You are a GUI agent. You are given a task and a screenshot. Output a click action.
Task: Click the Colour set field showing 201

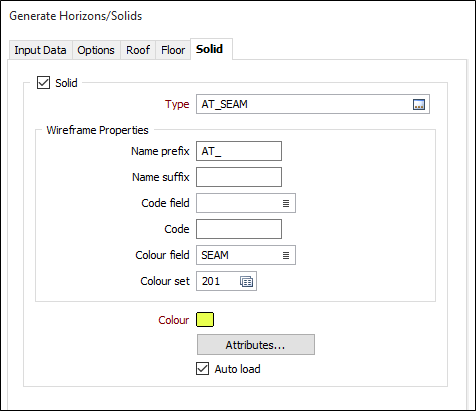[x=226, y=281]
